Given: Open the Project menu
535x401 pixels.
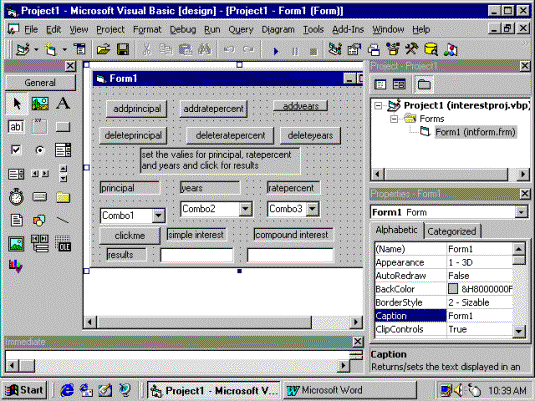Looking at the screenshot, I should click(x=110, y=30).
